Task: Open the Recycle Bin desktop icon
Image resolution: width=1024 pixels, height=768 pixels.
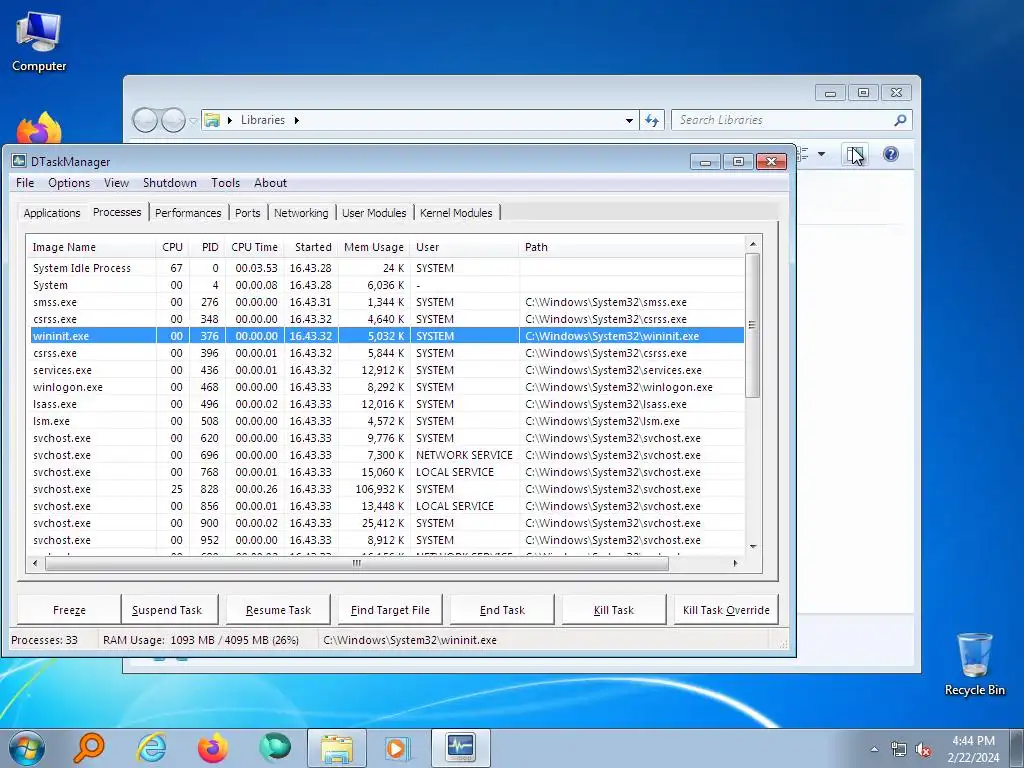Action: click(x=974, y=664)
